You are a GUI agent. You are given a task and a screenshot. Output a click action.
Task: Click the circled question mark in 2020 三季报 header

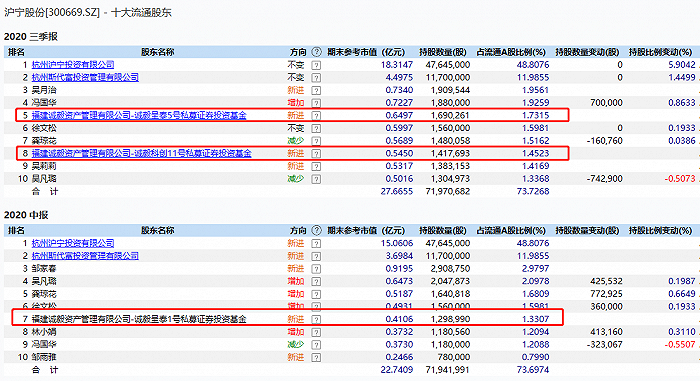point(317,52)
